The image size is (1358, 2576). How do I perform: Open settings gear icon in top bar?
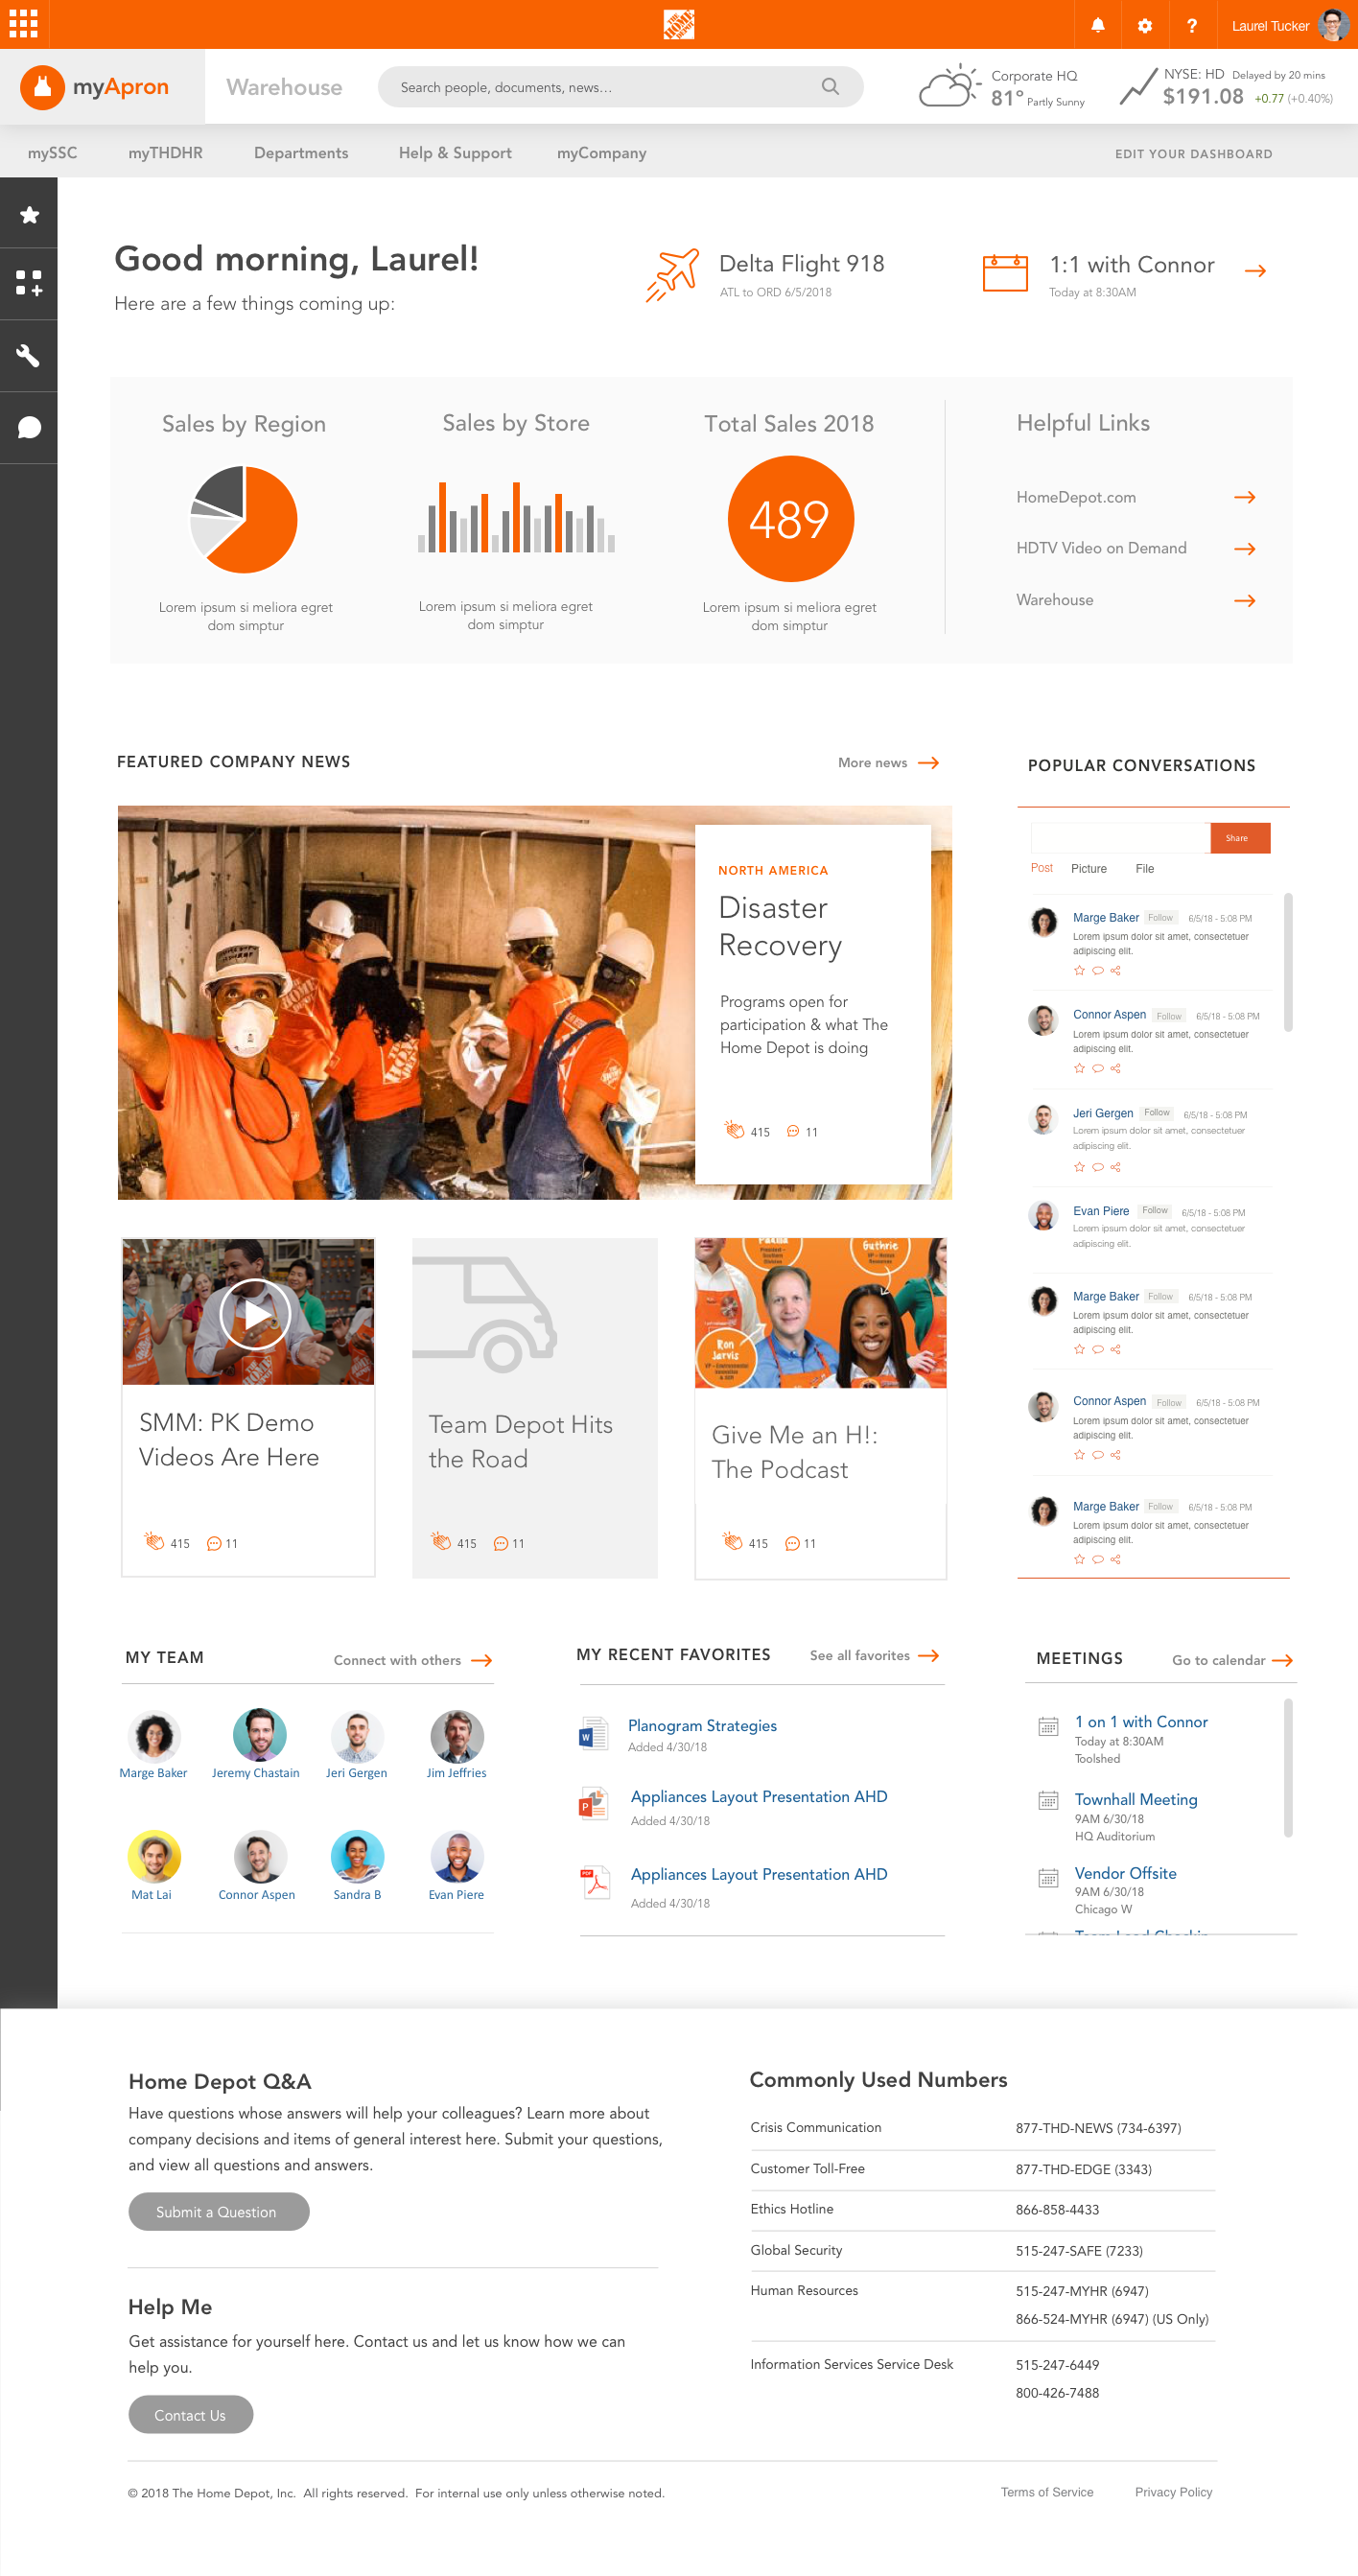1145,25
